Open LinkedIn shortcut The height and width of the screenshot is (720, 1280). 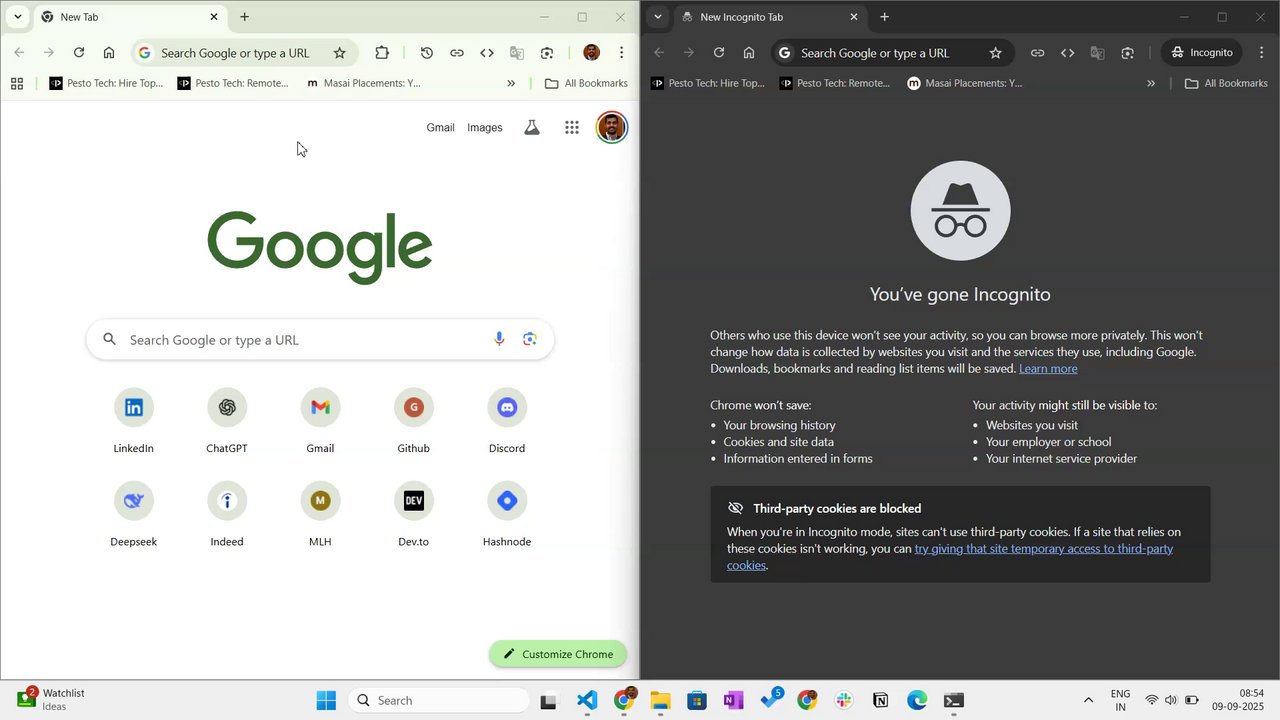click(x=133, y=421)
